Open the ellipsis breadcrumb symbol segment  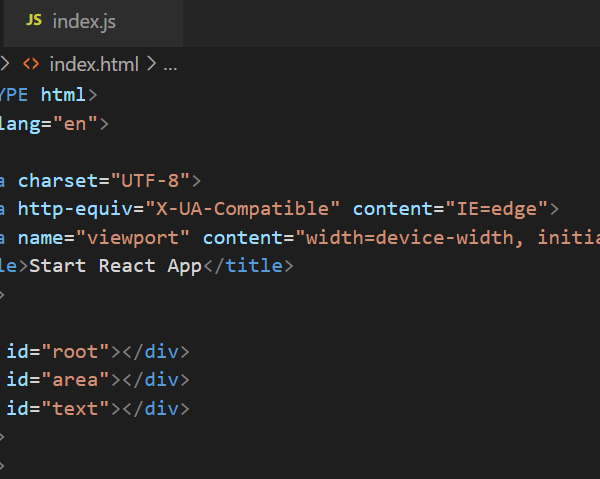170,65
